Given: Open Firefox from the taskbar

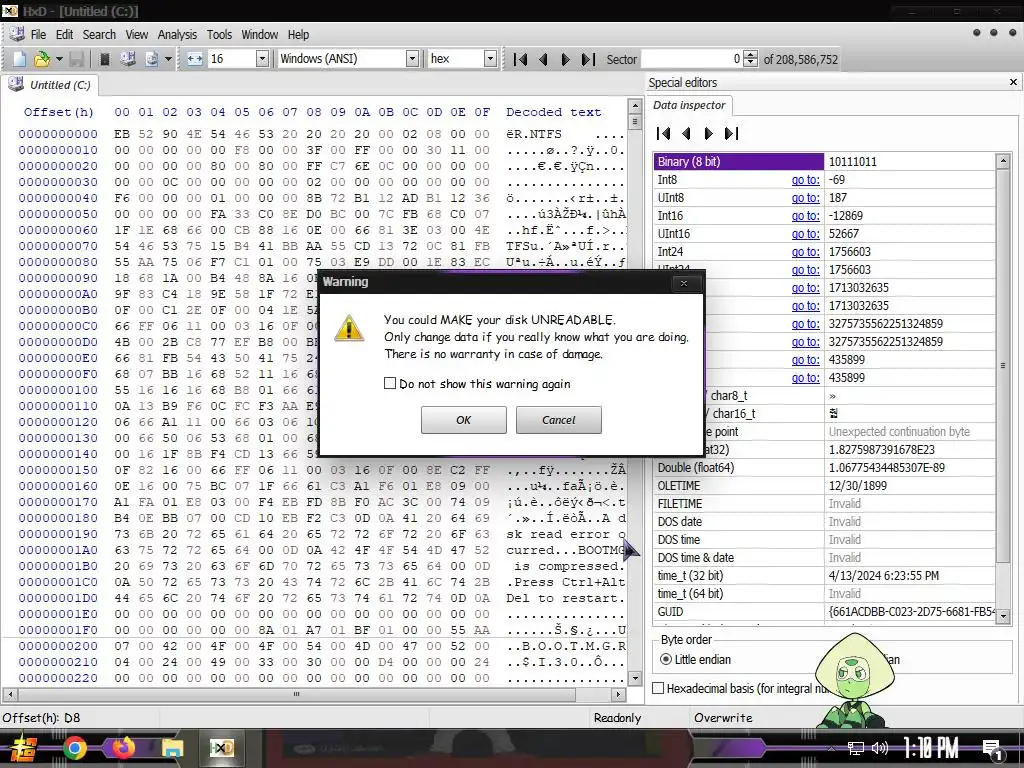Looking at the screenshot, I should (x=123, y=748).
